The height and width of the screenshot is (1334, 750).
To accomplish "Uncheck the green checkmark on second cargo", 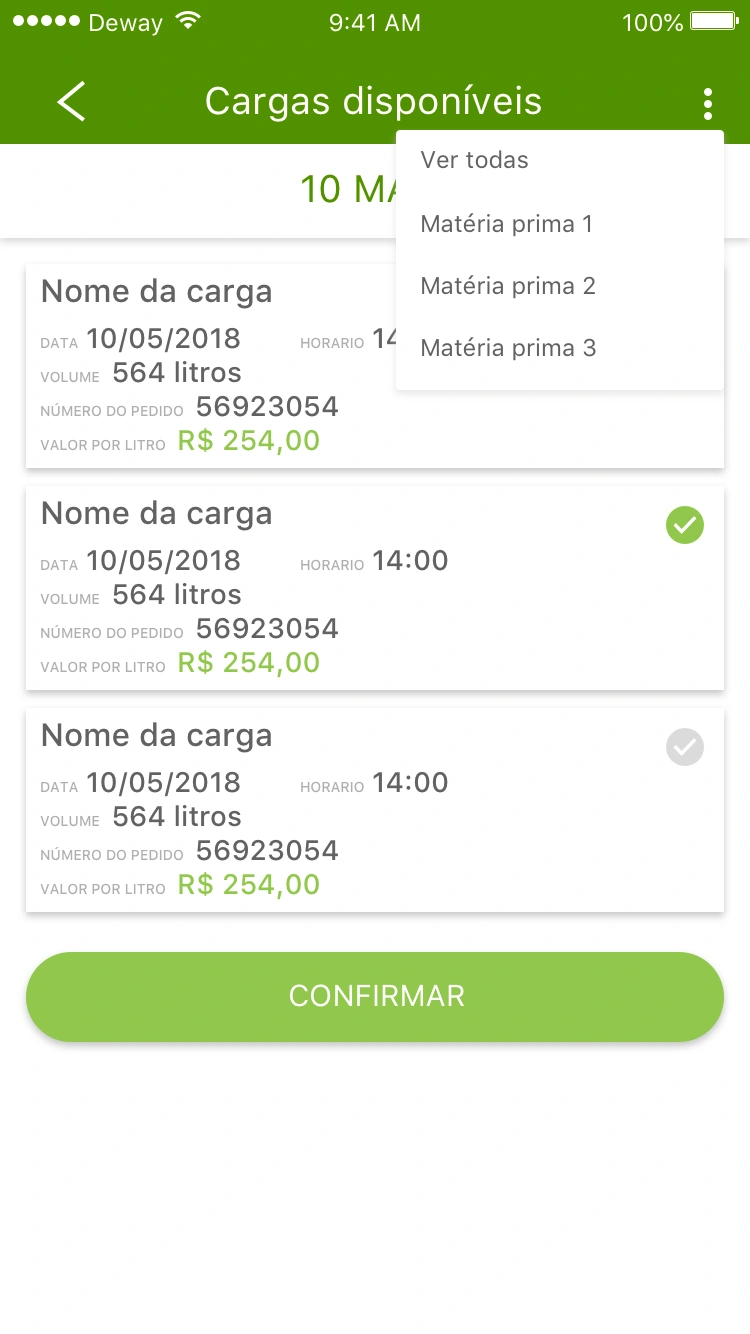I will coord(685,525).
